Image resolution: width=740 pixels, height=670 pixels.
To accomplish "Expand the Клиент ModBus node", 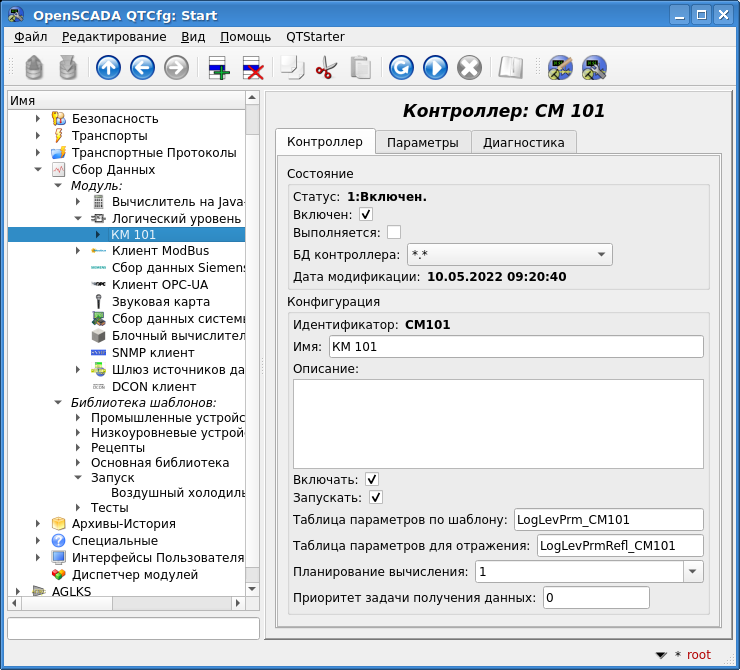I will pos(78,251).
